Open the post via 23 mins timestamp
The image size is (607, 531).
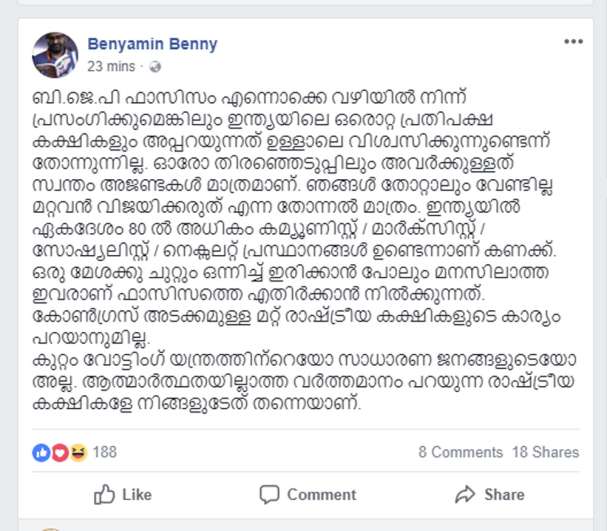coord(111,67)
